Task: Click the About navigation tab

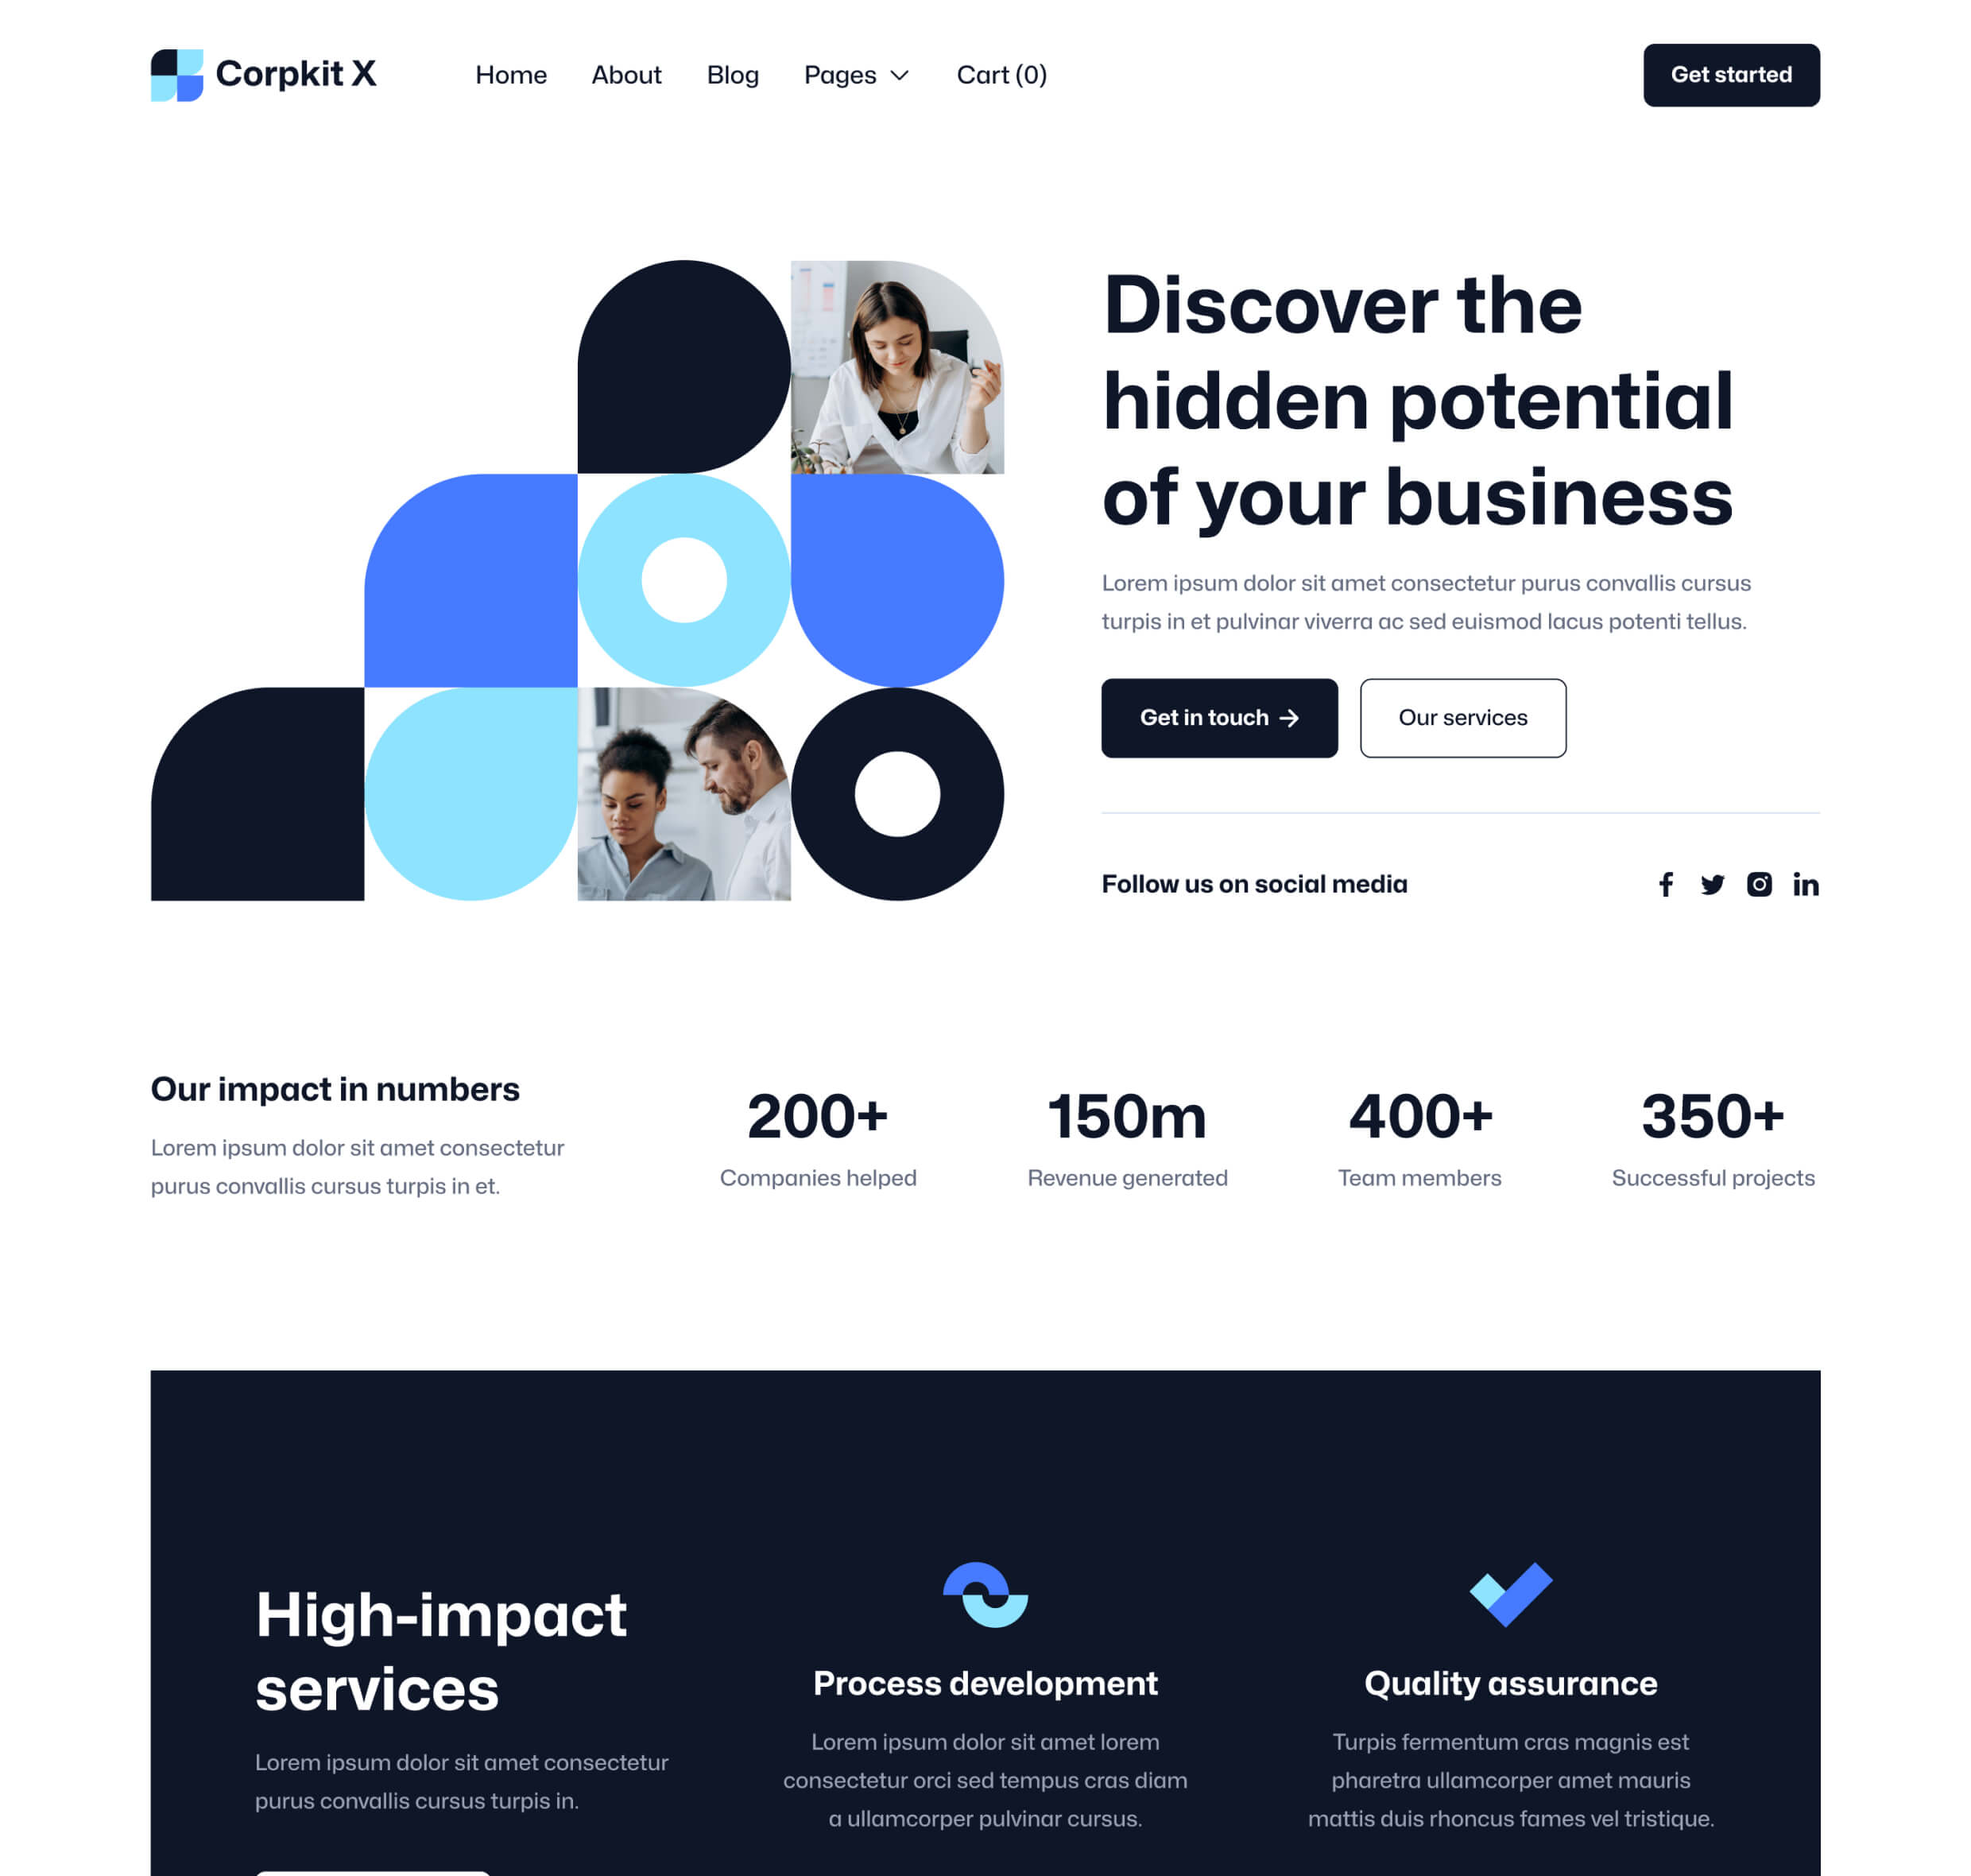Action: [626, 74]
